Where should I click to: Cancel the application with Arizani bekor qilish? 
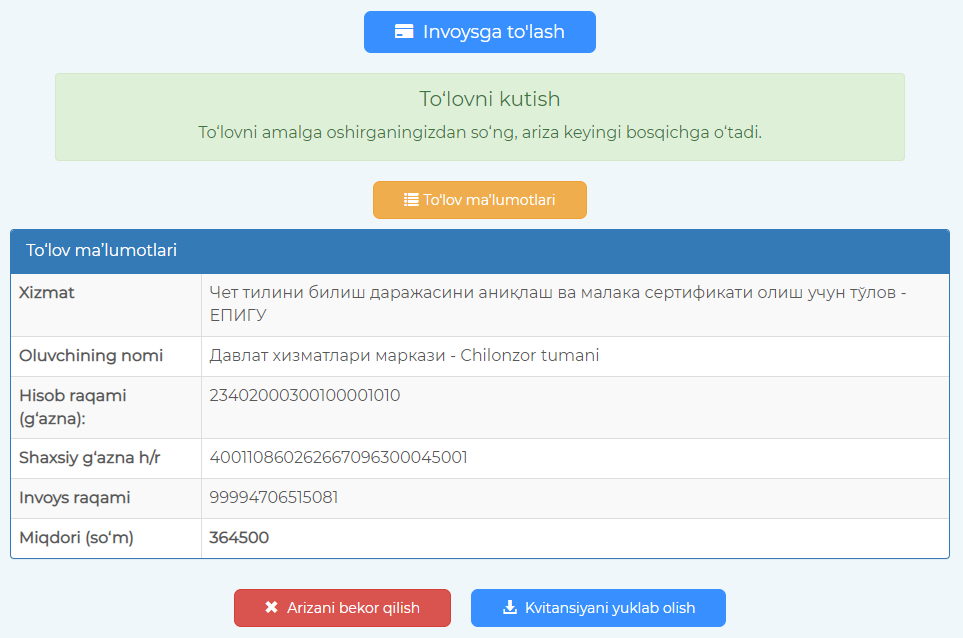pos(342,607)
